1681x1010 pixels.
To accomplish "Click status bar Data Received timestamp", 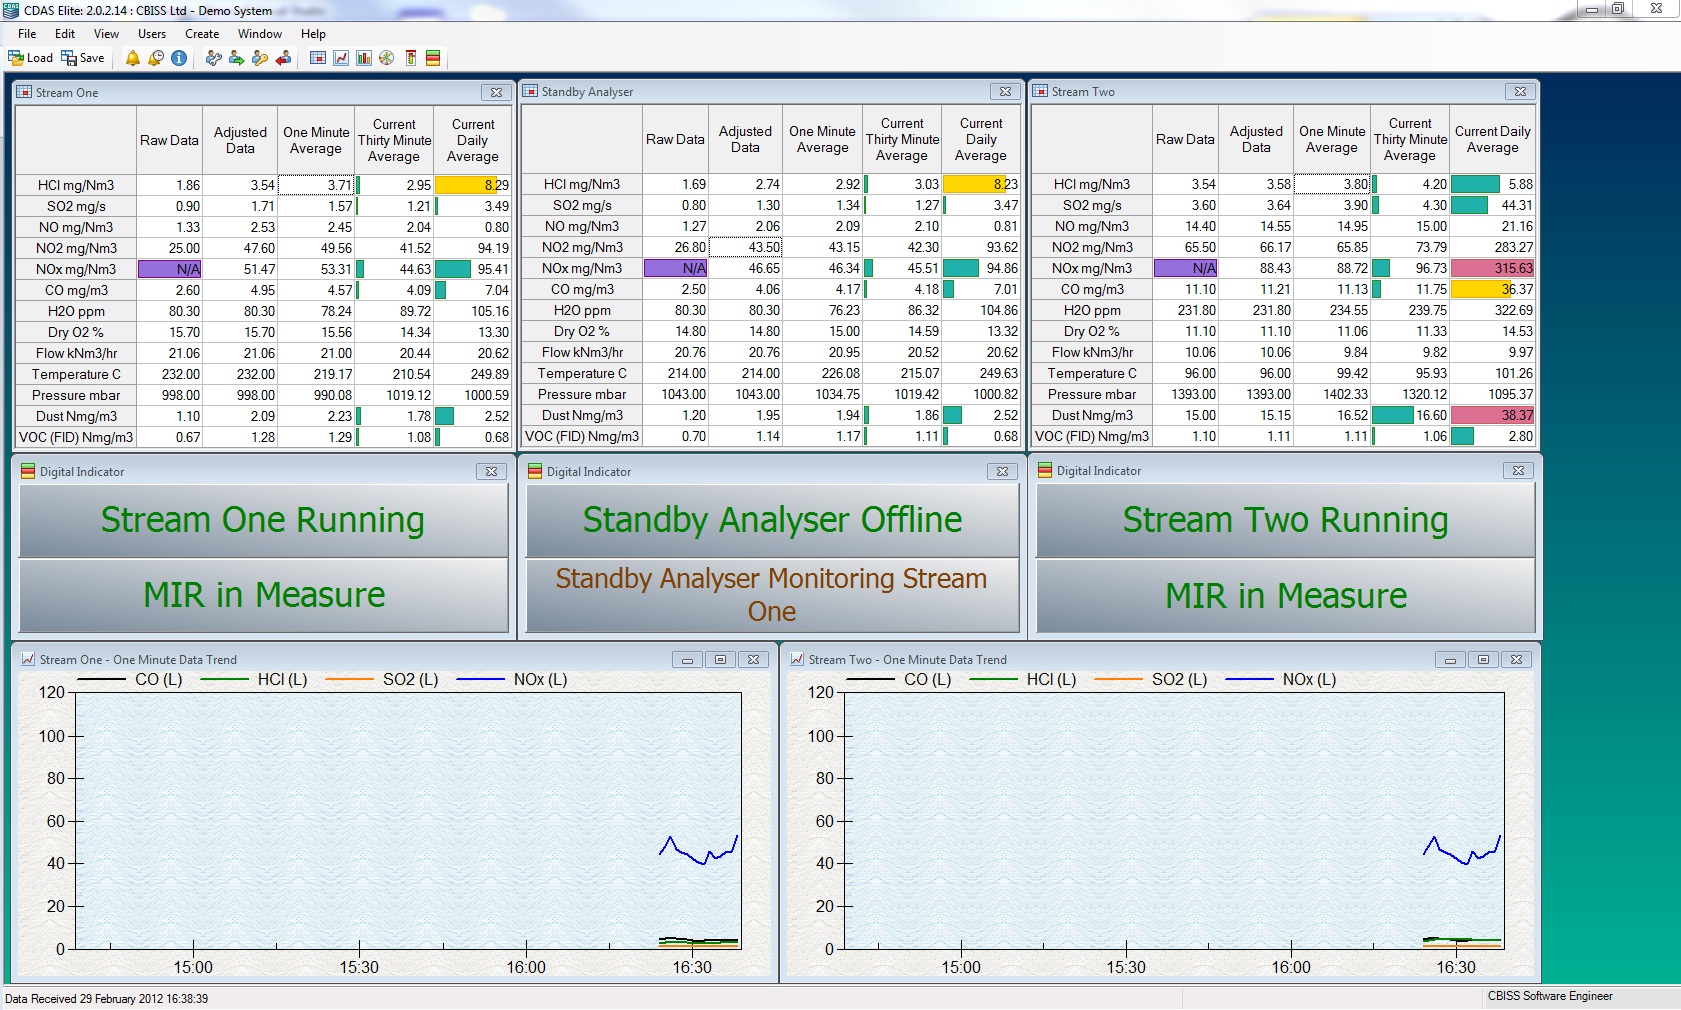I will (x=107, y=998).
